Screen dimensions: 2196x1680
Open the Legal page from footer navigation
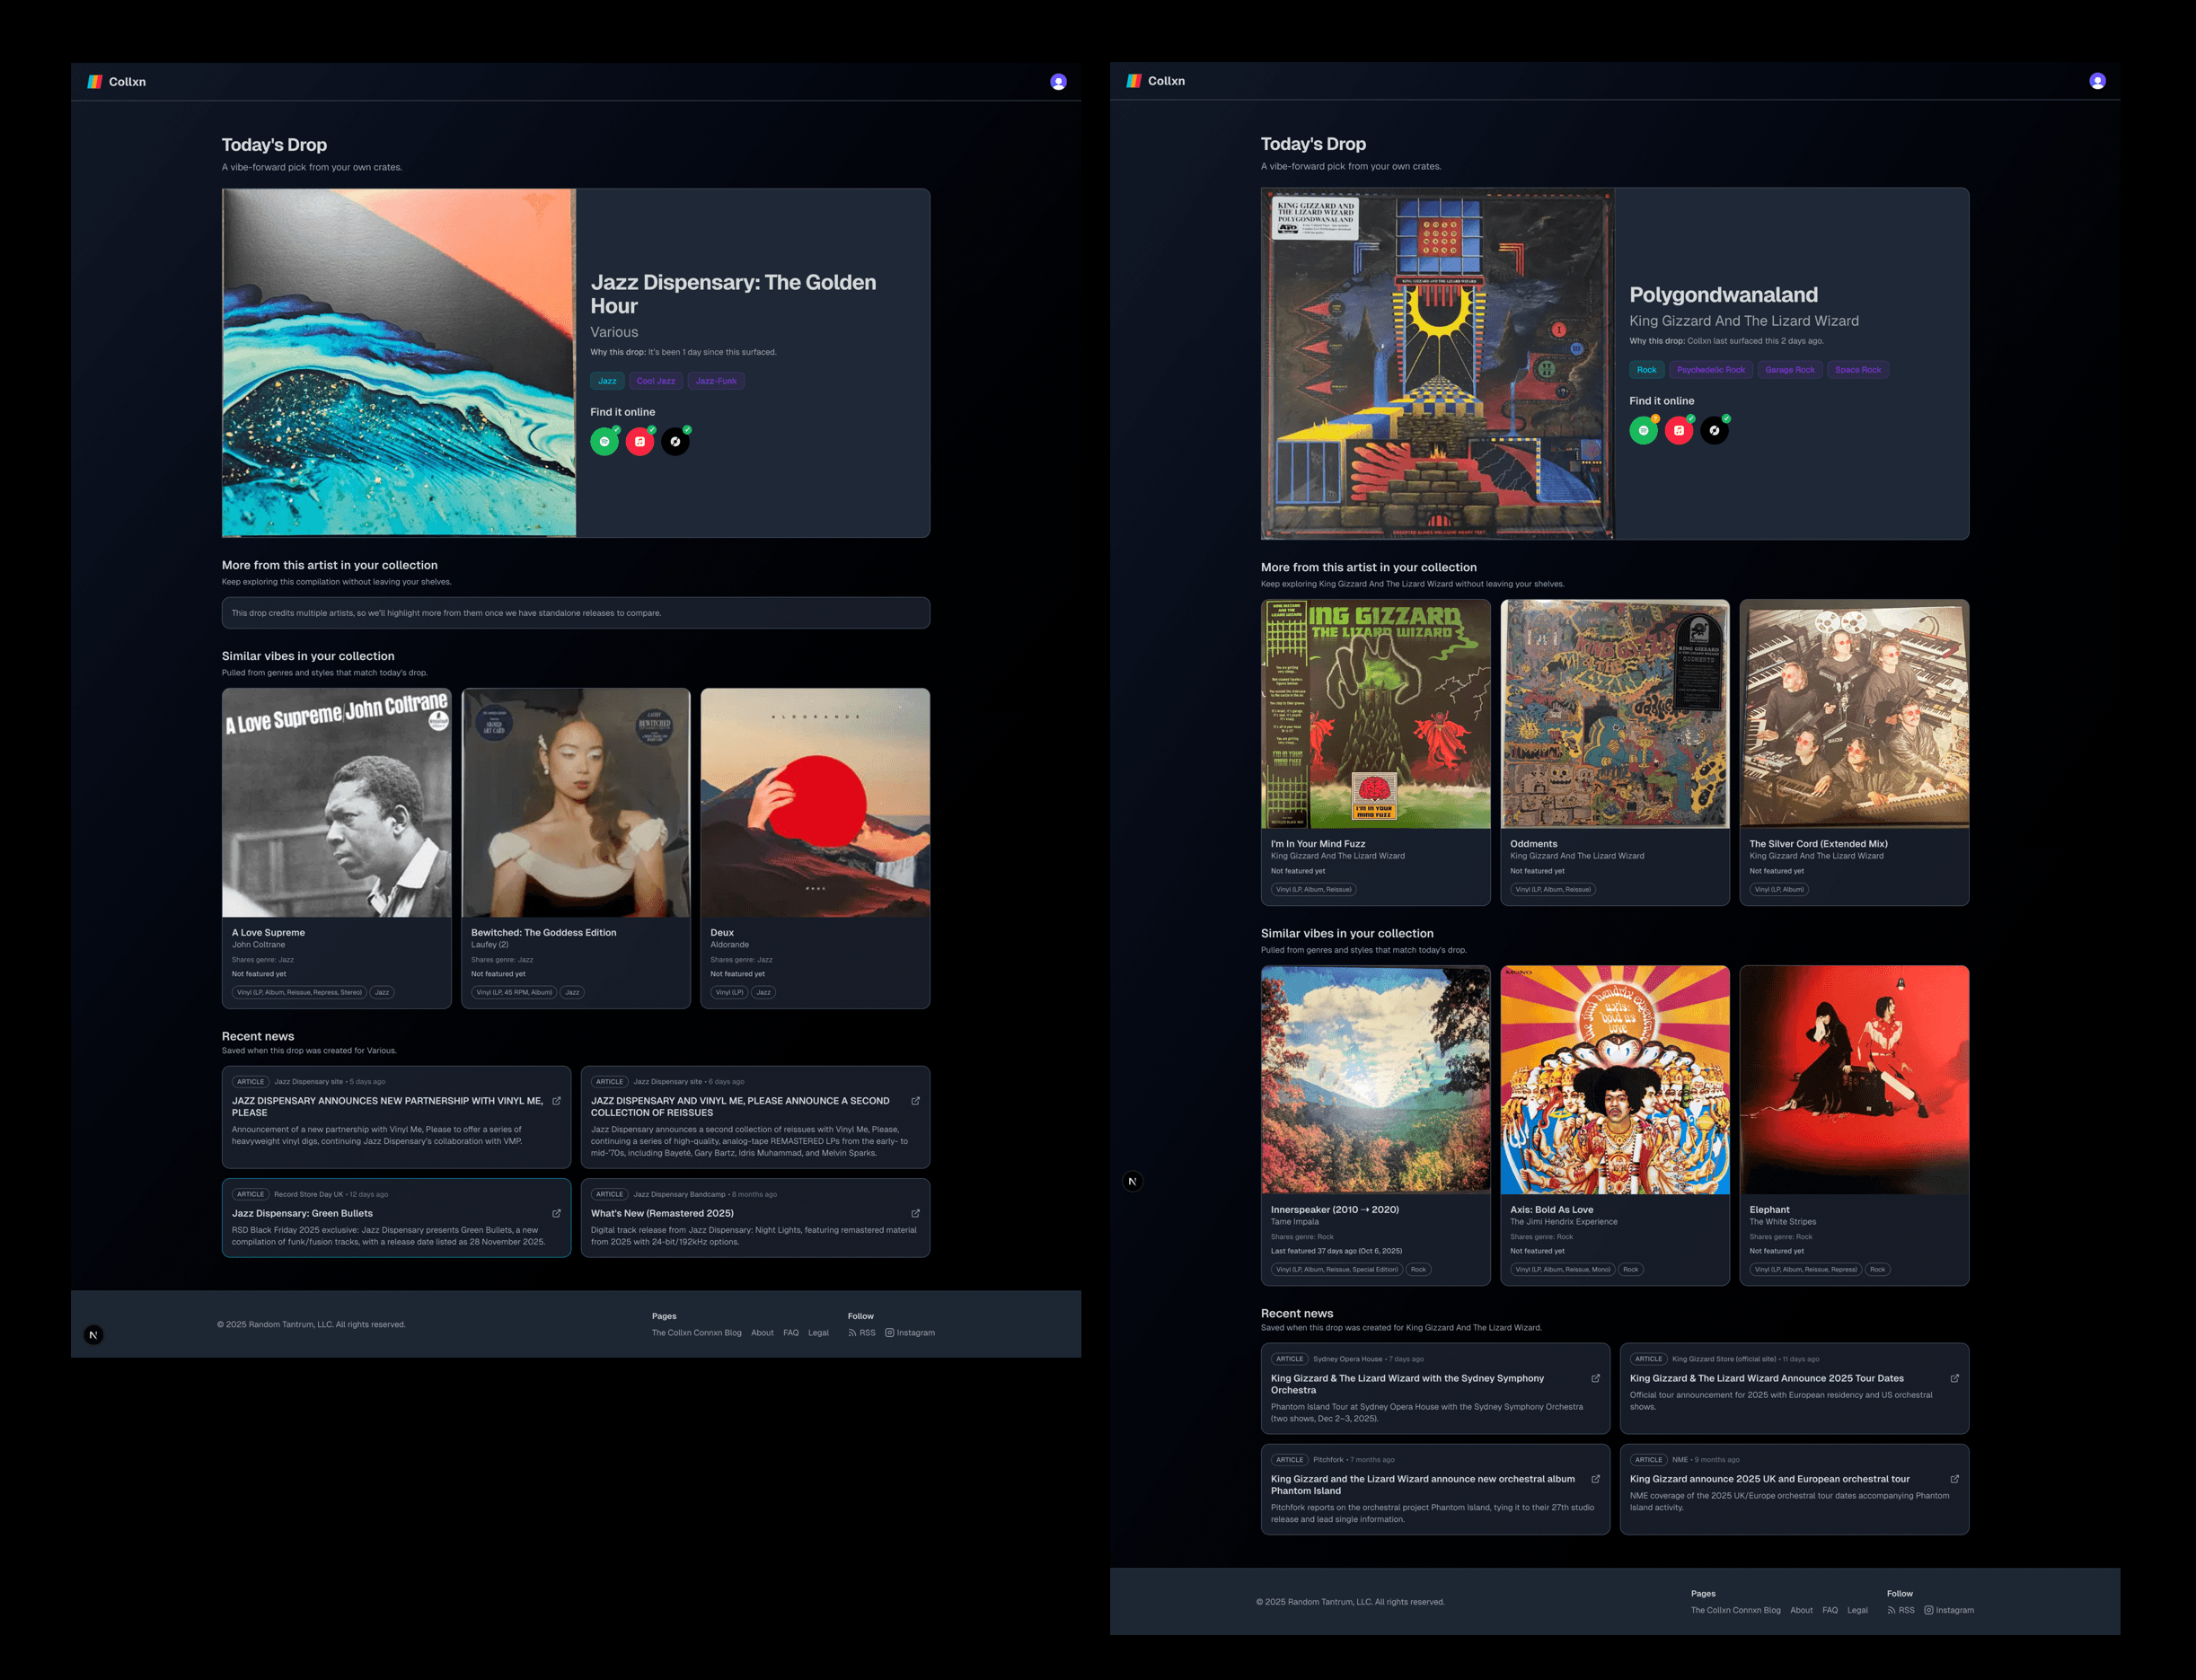coord(818,1332)
